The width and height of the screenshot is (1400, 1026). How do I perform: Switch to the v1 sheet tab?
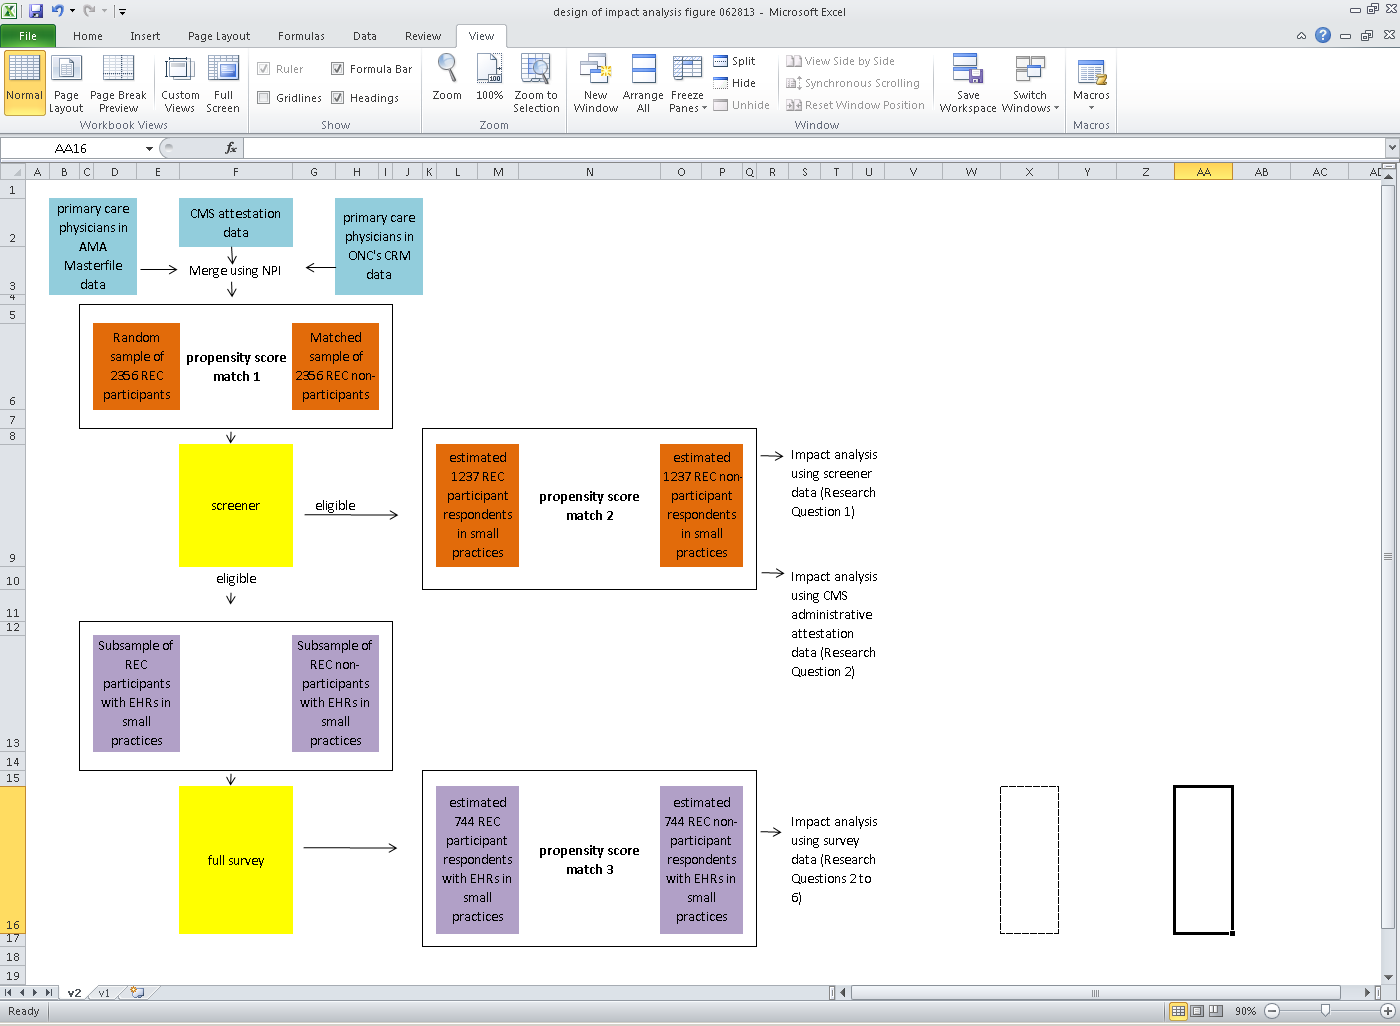pos(104,993)
